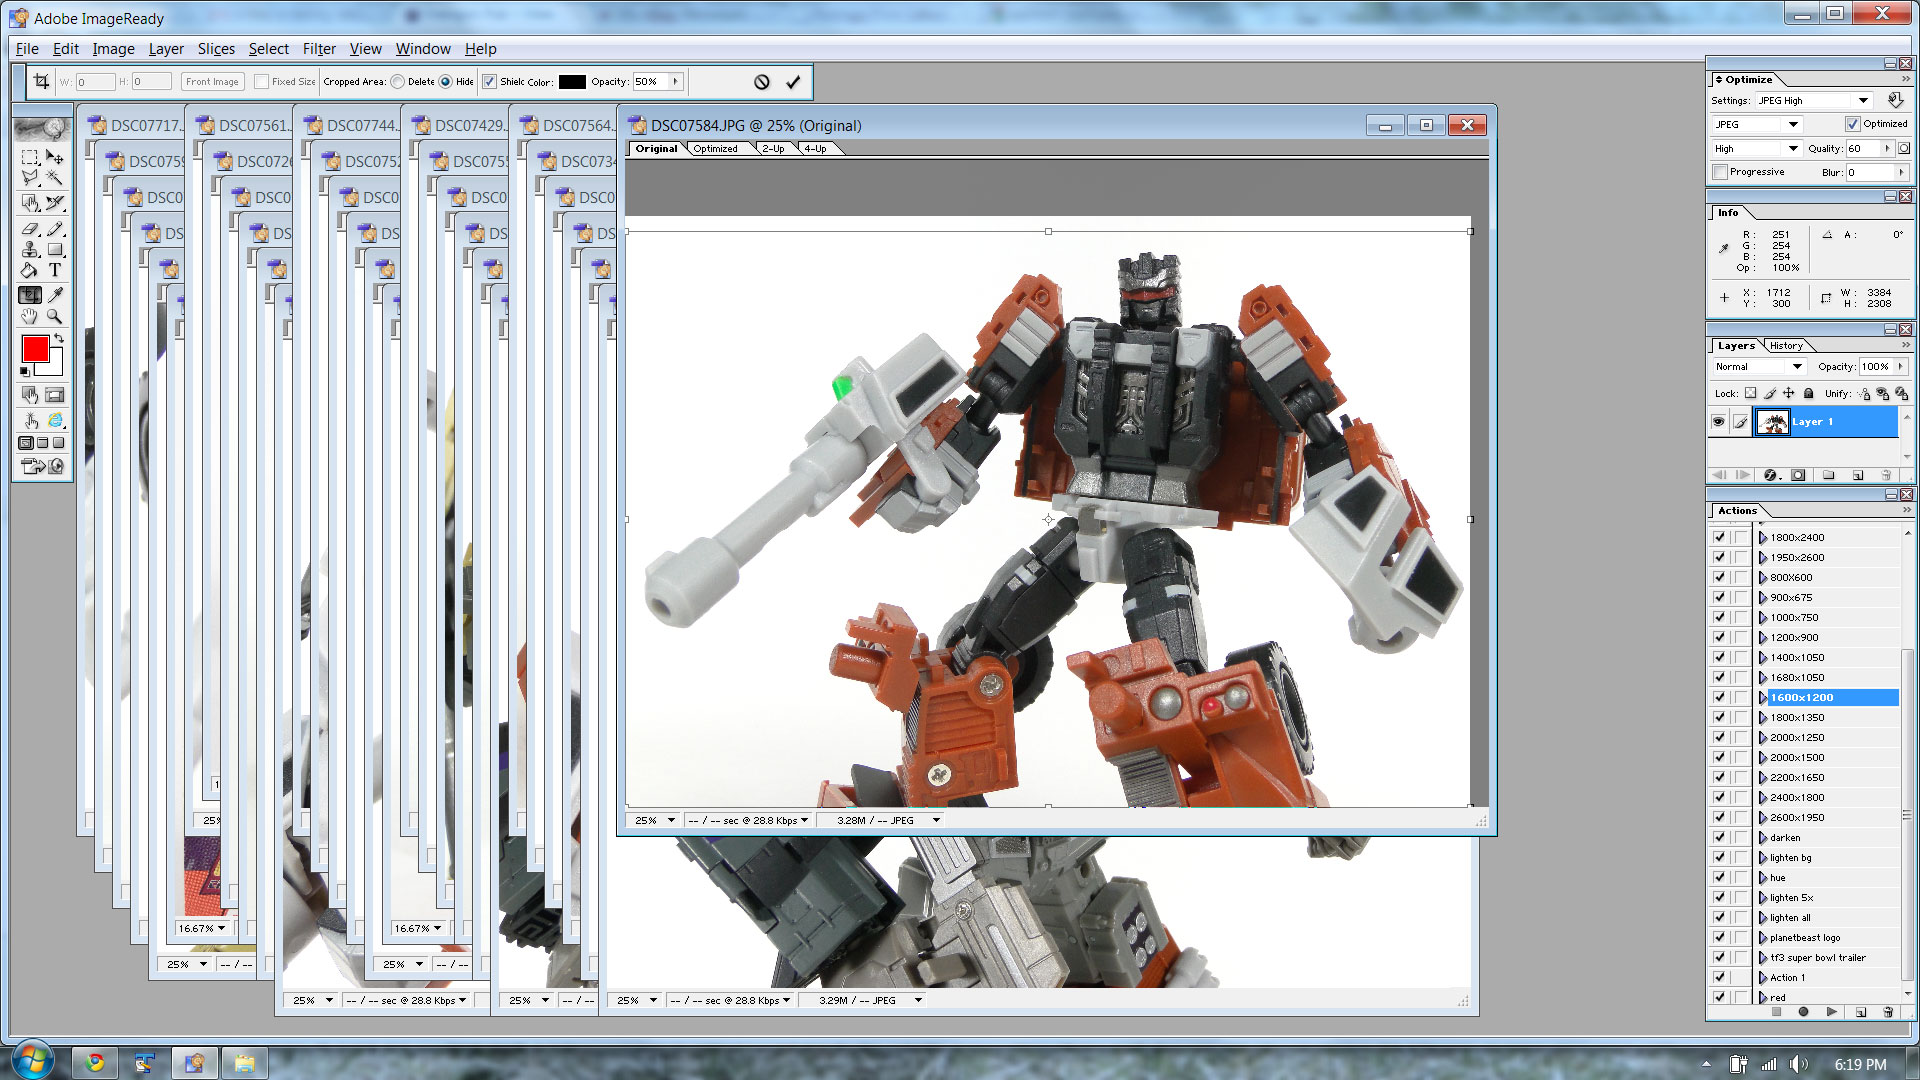Lock all on Layer 1
1920x1080 pixels.
tap(1808, 393)
